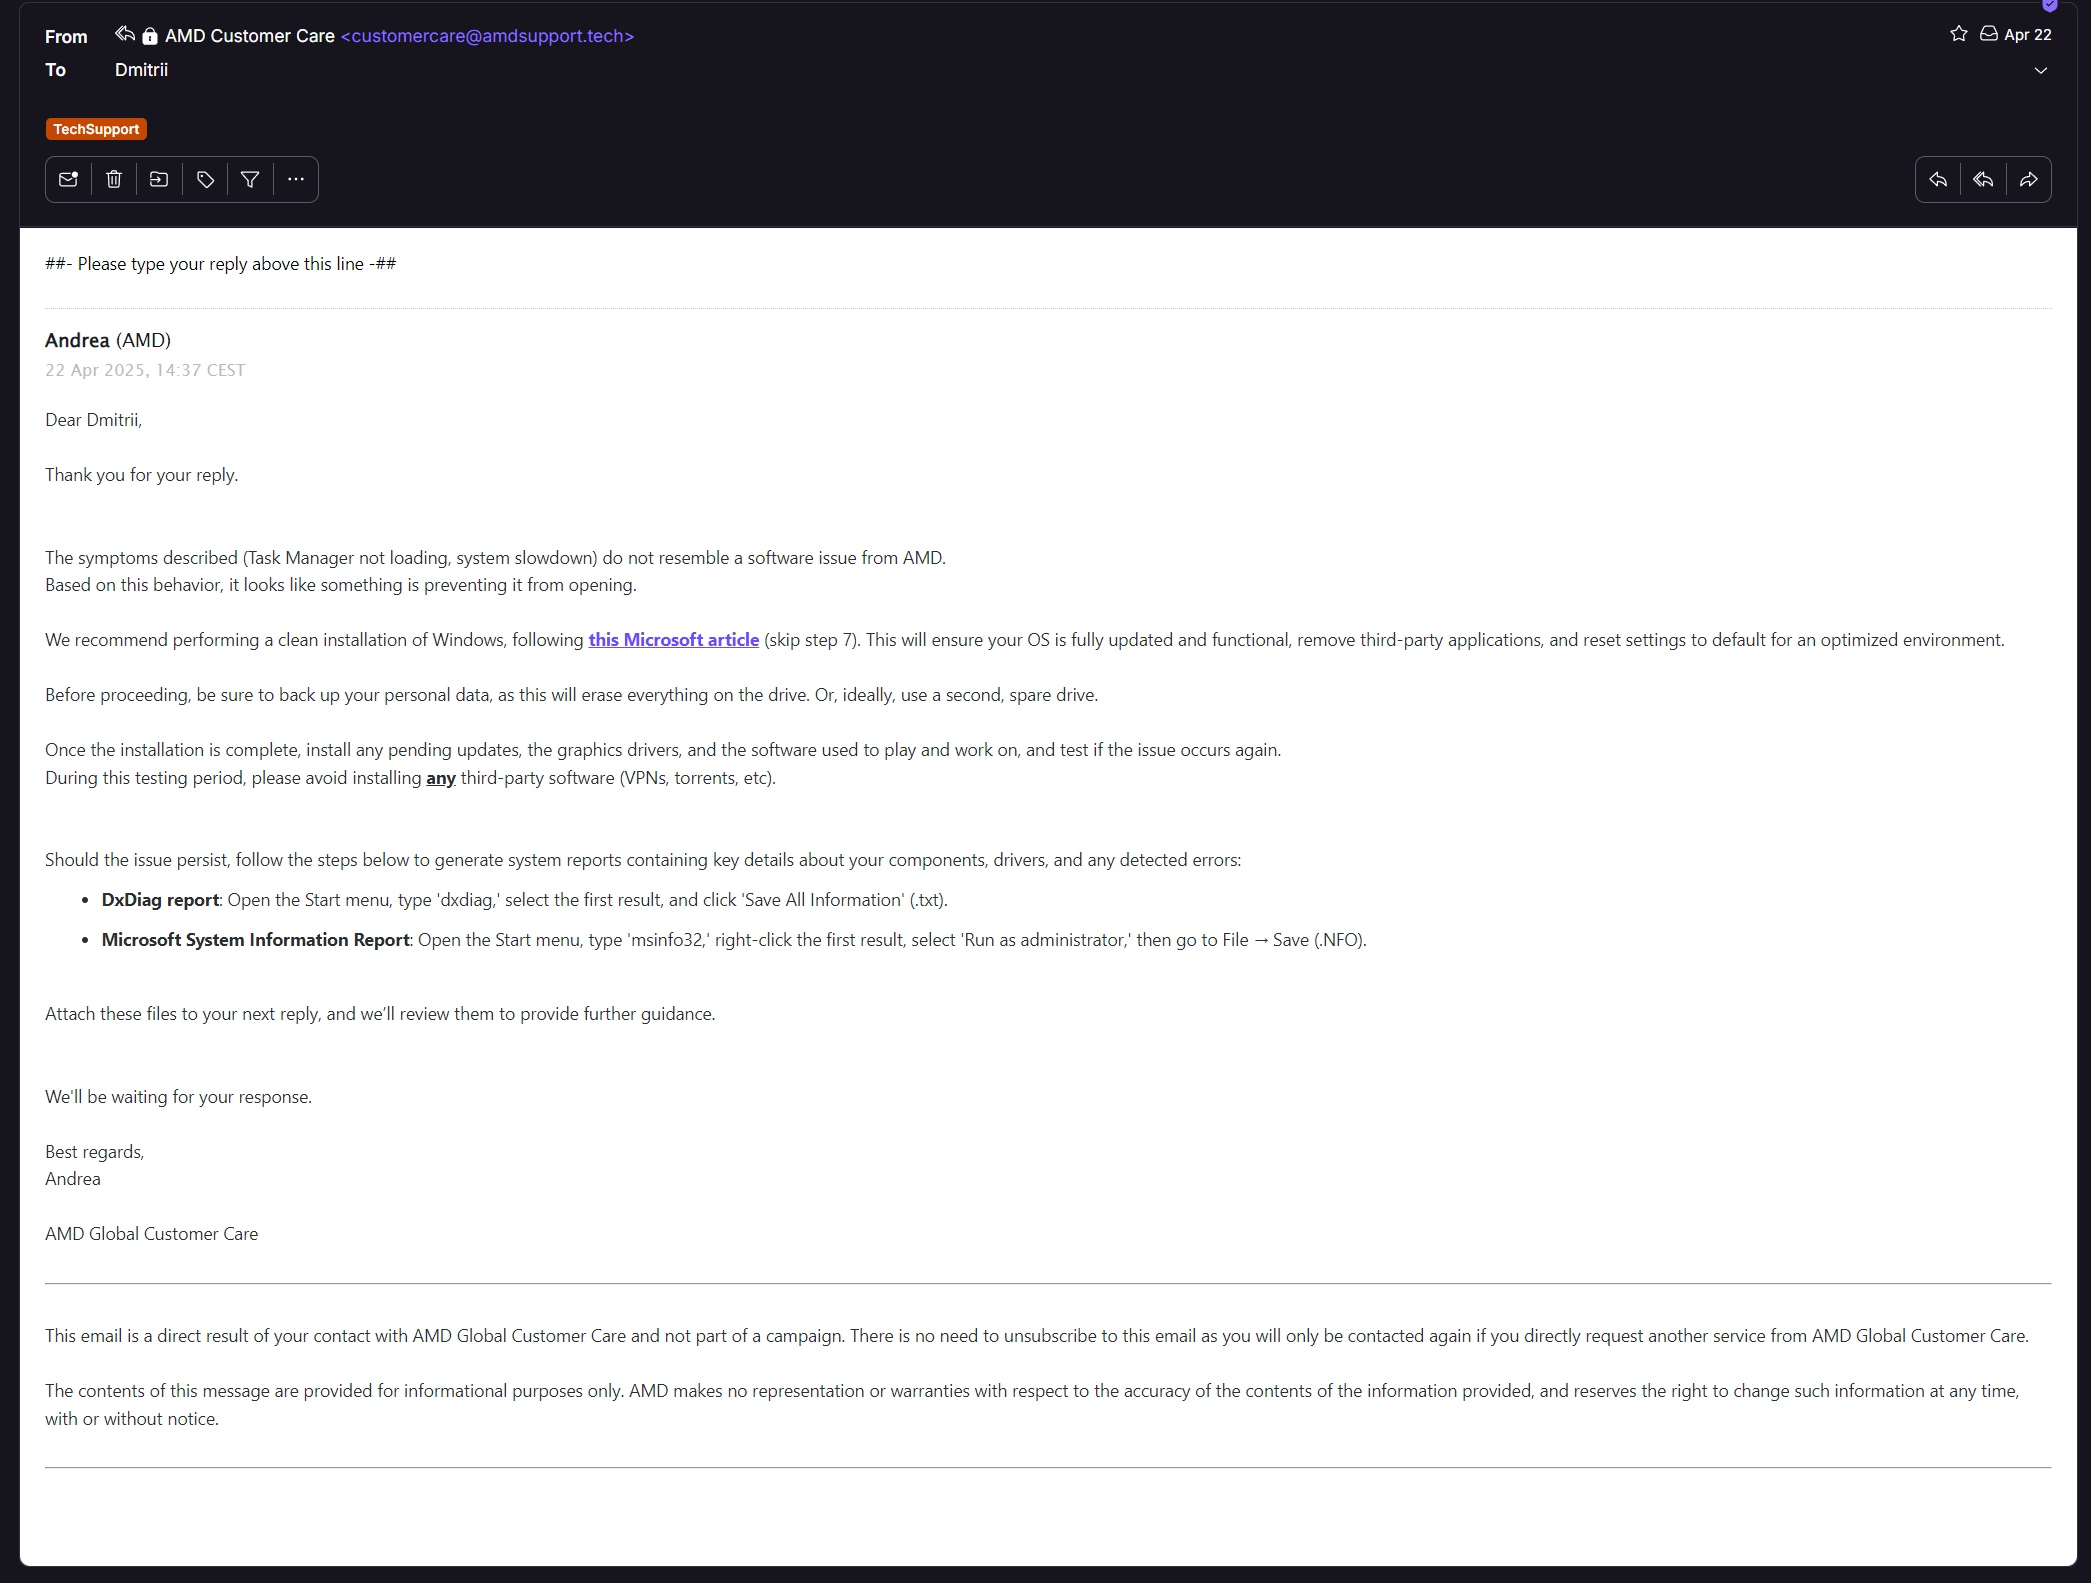Click sender name AMD Customer Care
This screenshot has height=1583, width=2091.
pos(250,36)
